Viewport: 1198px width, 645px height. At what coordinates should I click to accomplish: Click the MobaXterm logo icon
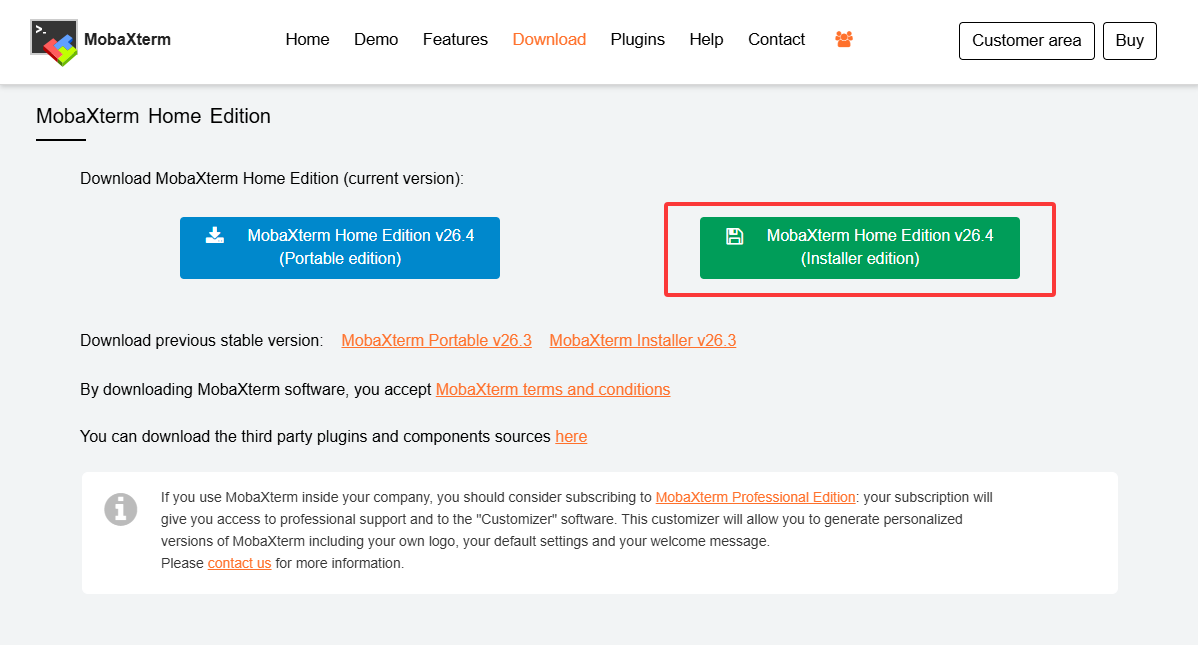(x=54, y=42)
